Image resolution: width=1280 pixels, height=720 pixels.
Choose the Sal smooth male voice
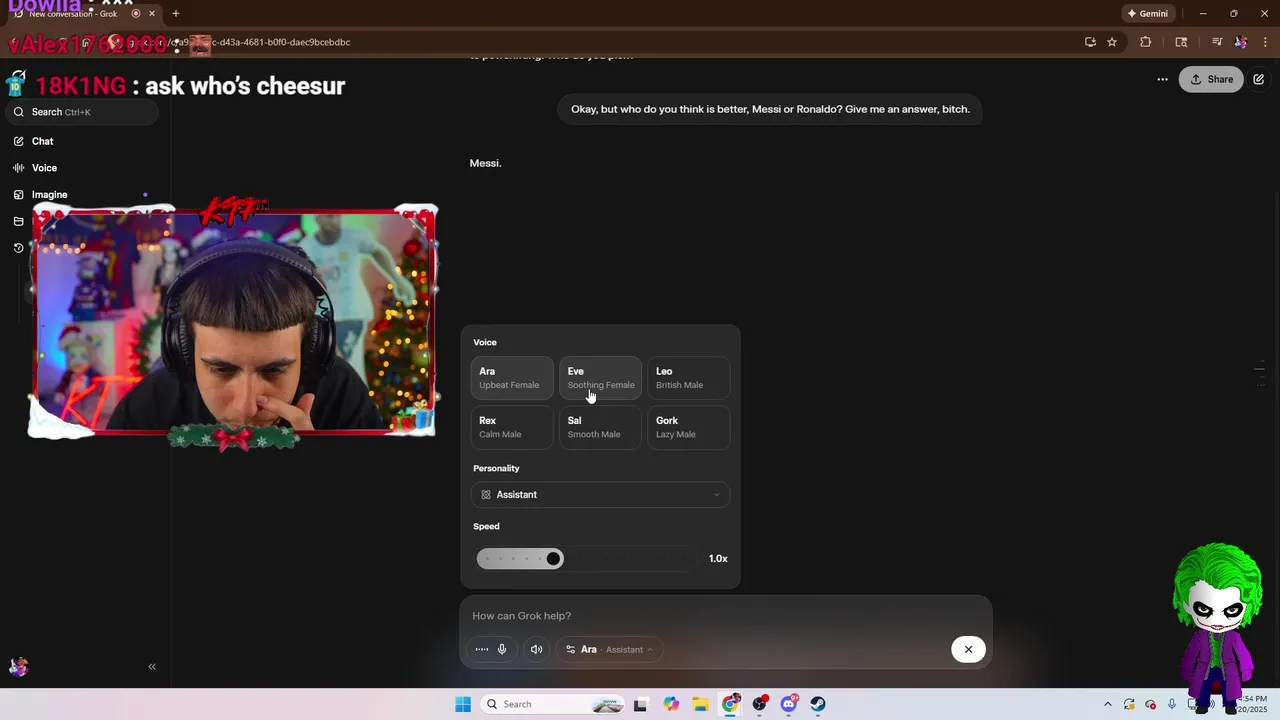(x=600, y=427)
